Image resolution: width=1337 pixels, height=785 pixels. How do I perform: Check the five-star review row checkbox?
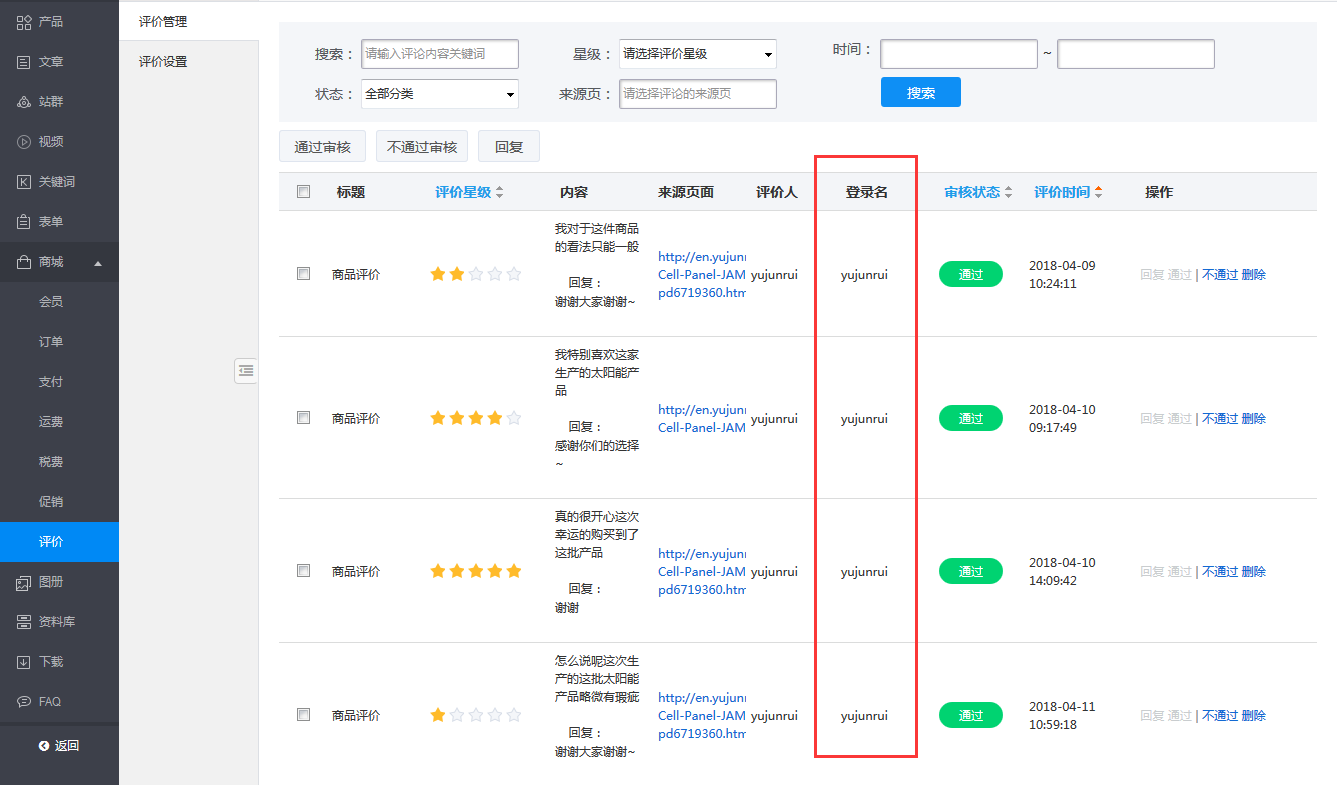(304, 571)
